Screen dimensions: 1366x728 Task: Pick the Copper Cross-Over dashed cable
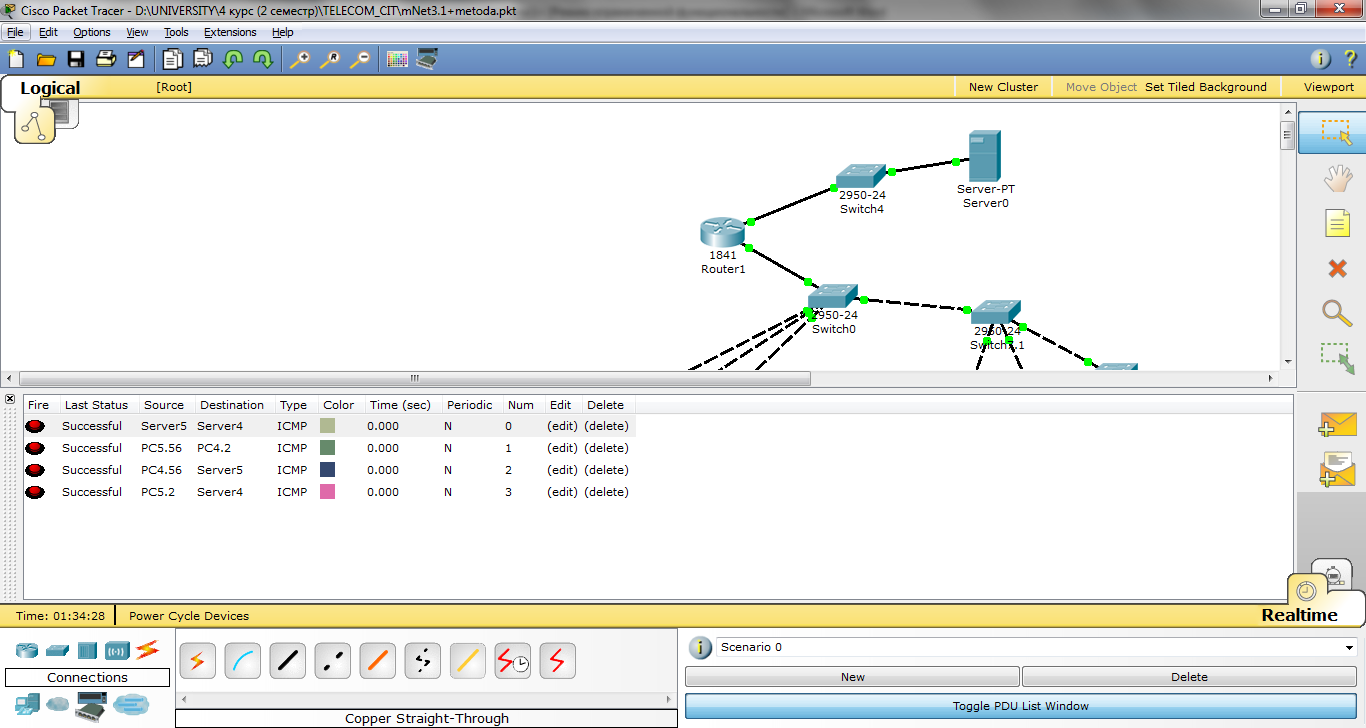[x=333, y=660]
